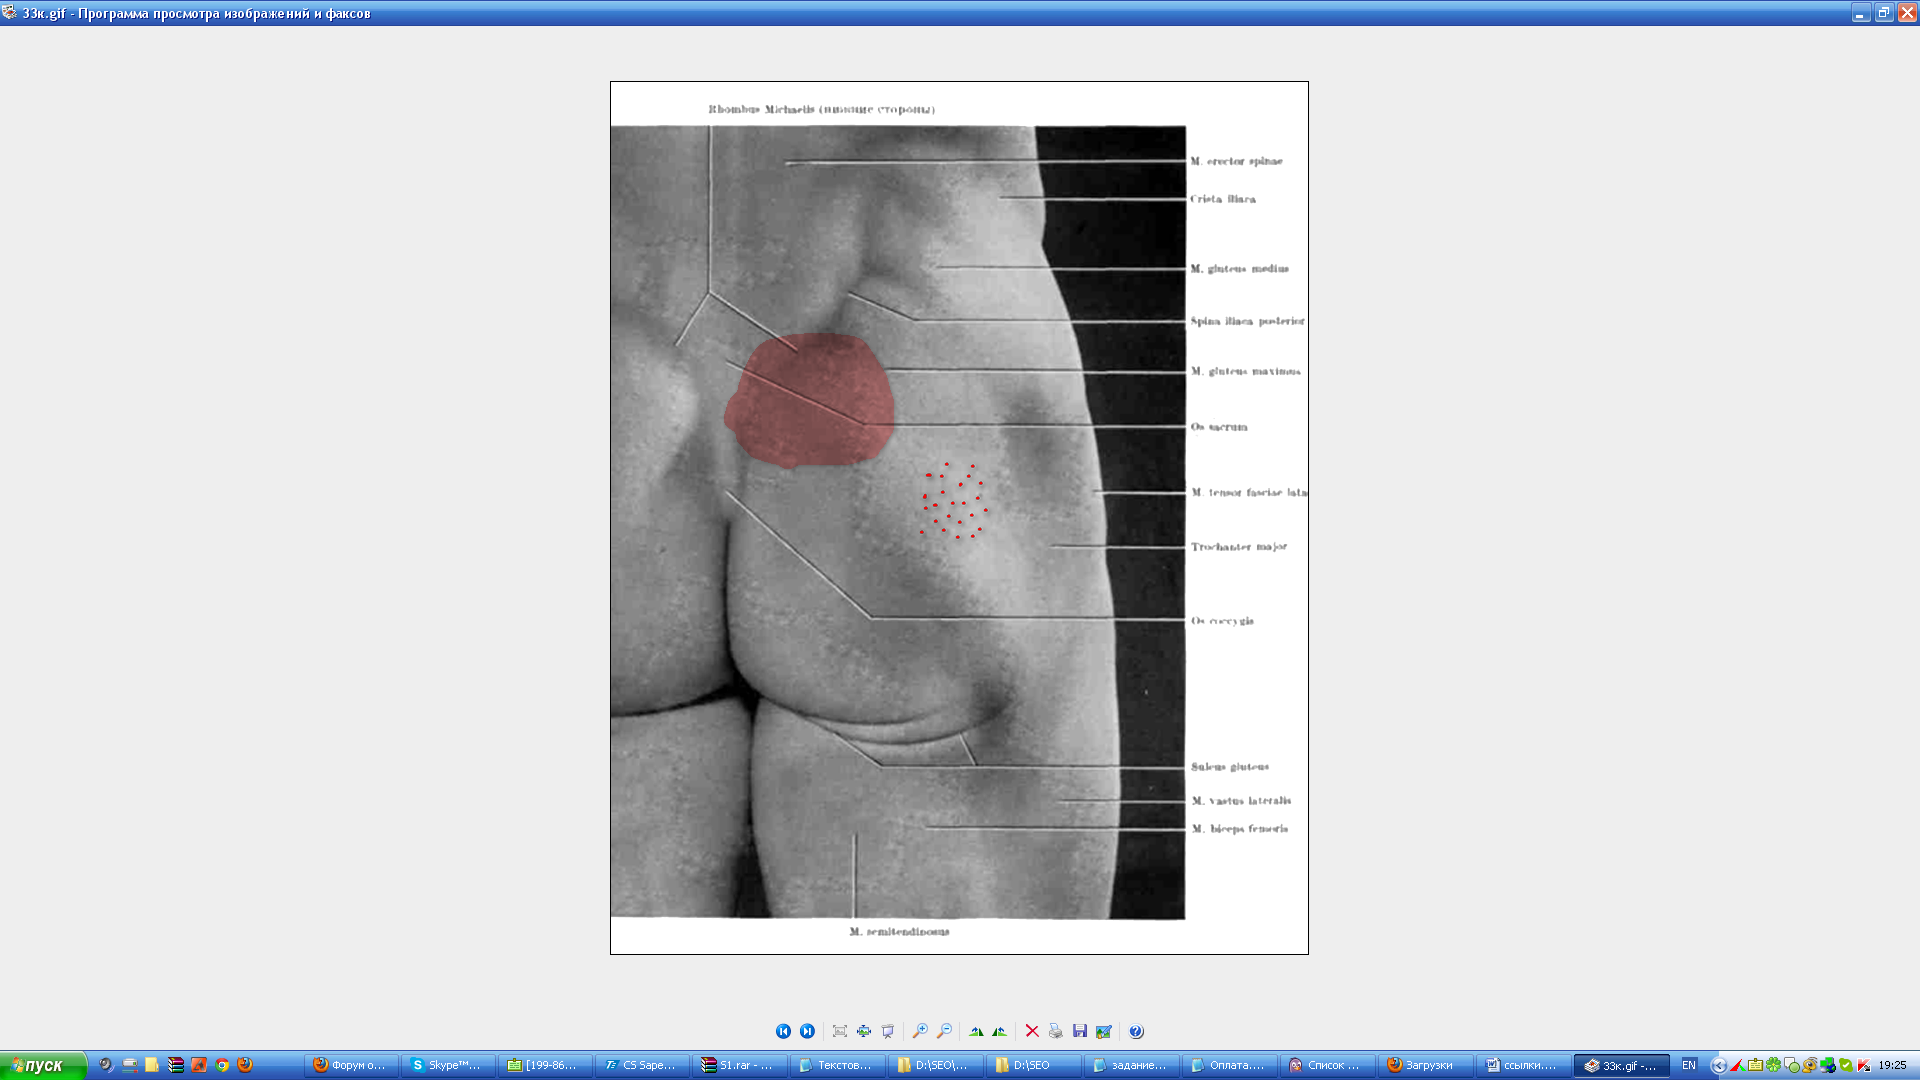The image size is (1920, 1080).
Task: Print the current image
Action: [1055, 1031]
